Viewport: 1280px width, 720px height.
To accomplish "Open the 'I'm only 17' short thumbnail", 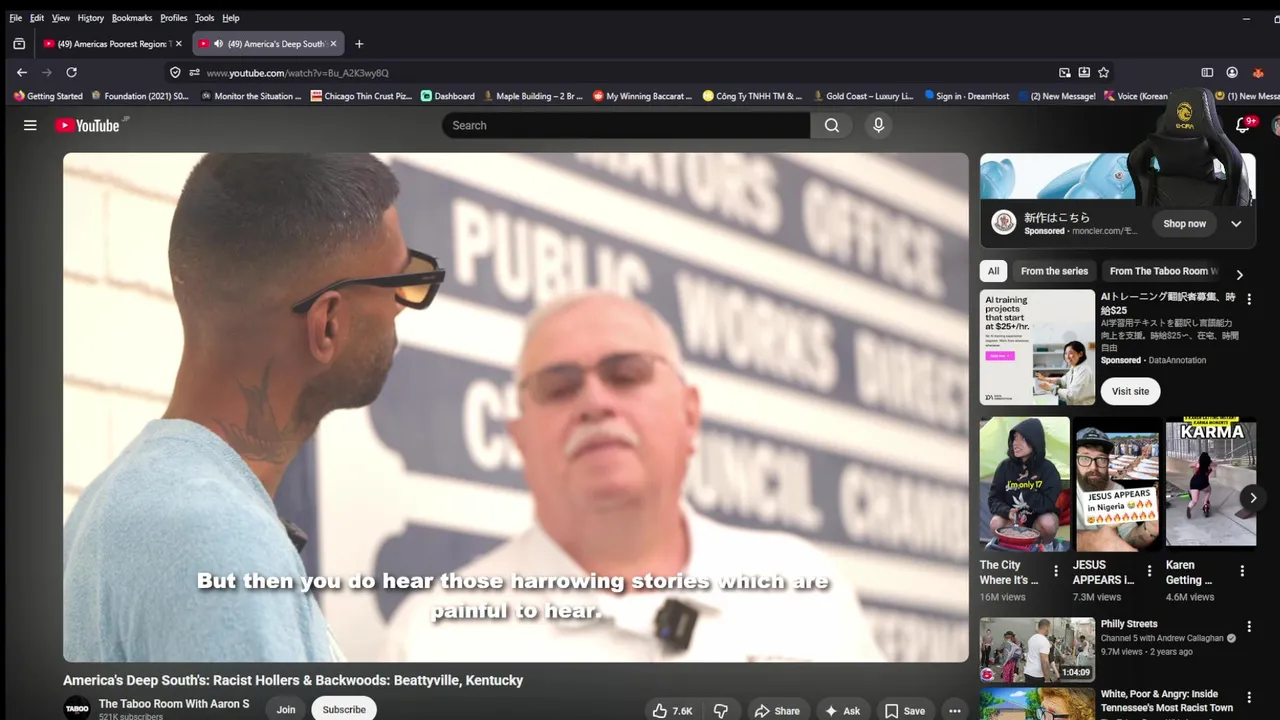I will coord(1025,484).
